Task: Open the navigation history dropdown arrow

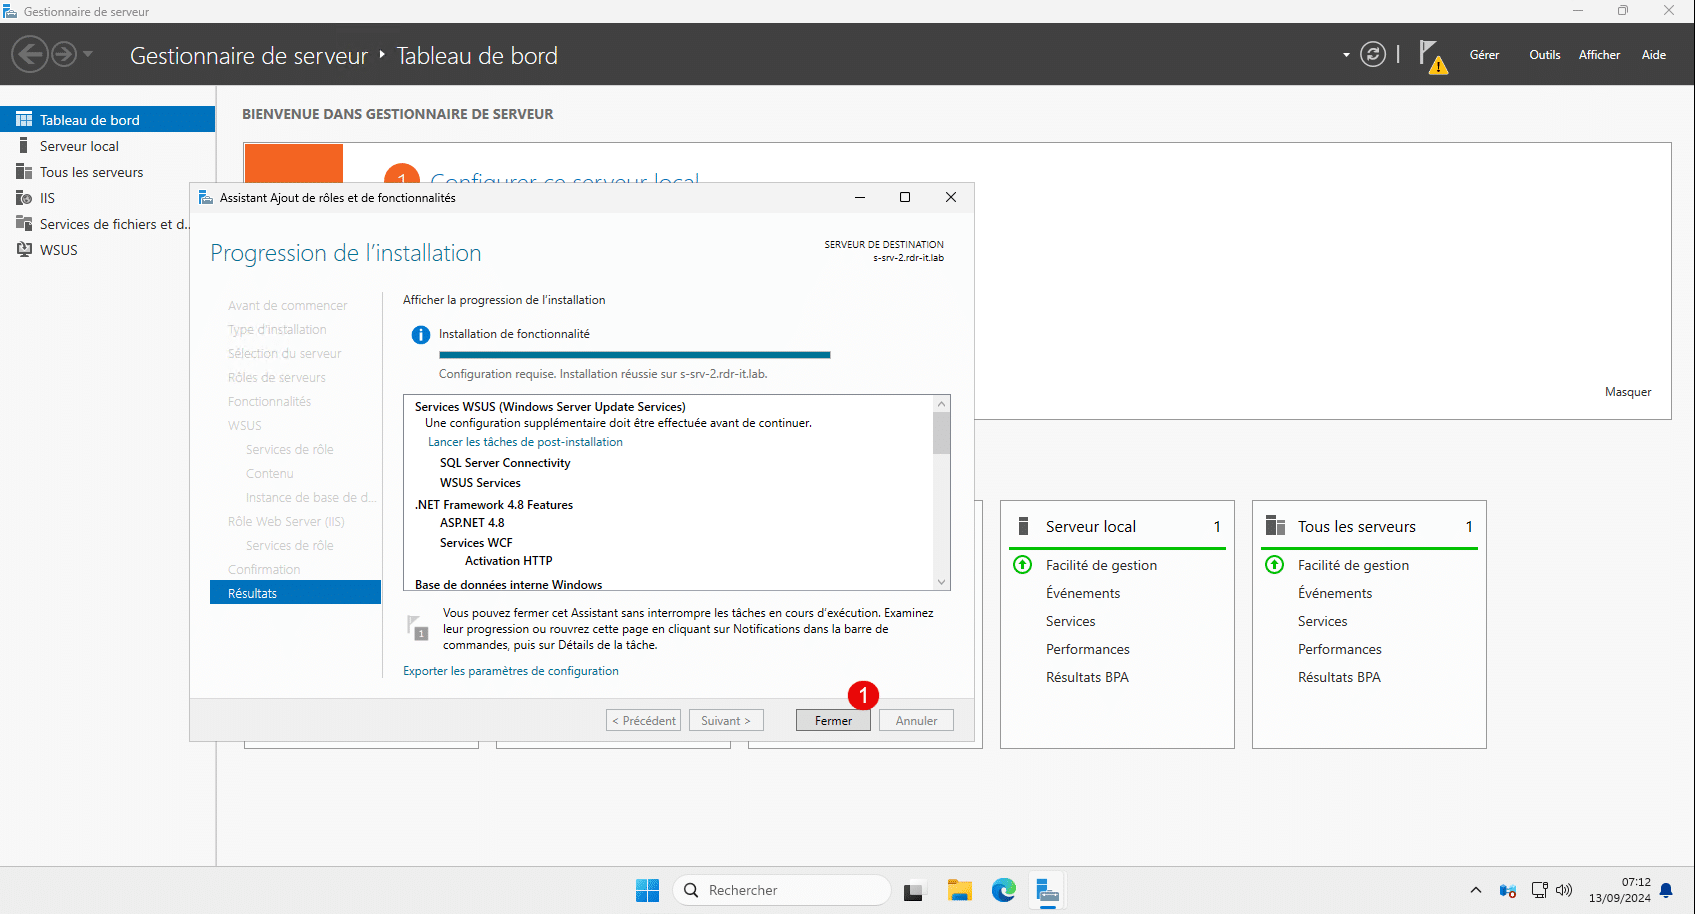Action: pyautogui.click(x=88, y=54)
